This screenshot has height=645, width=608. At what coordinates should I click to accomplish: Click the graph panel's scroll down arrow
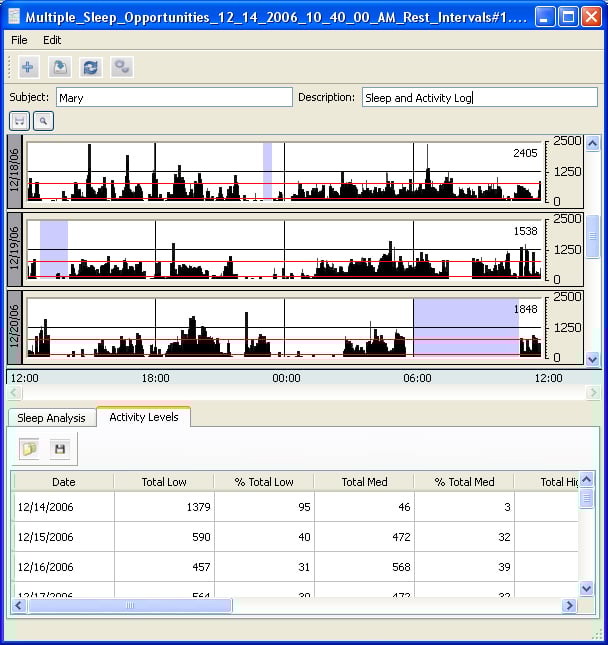click(592, 358)
